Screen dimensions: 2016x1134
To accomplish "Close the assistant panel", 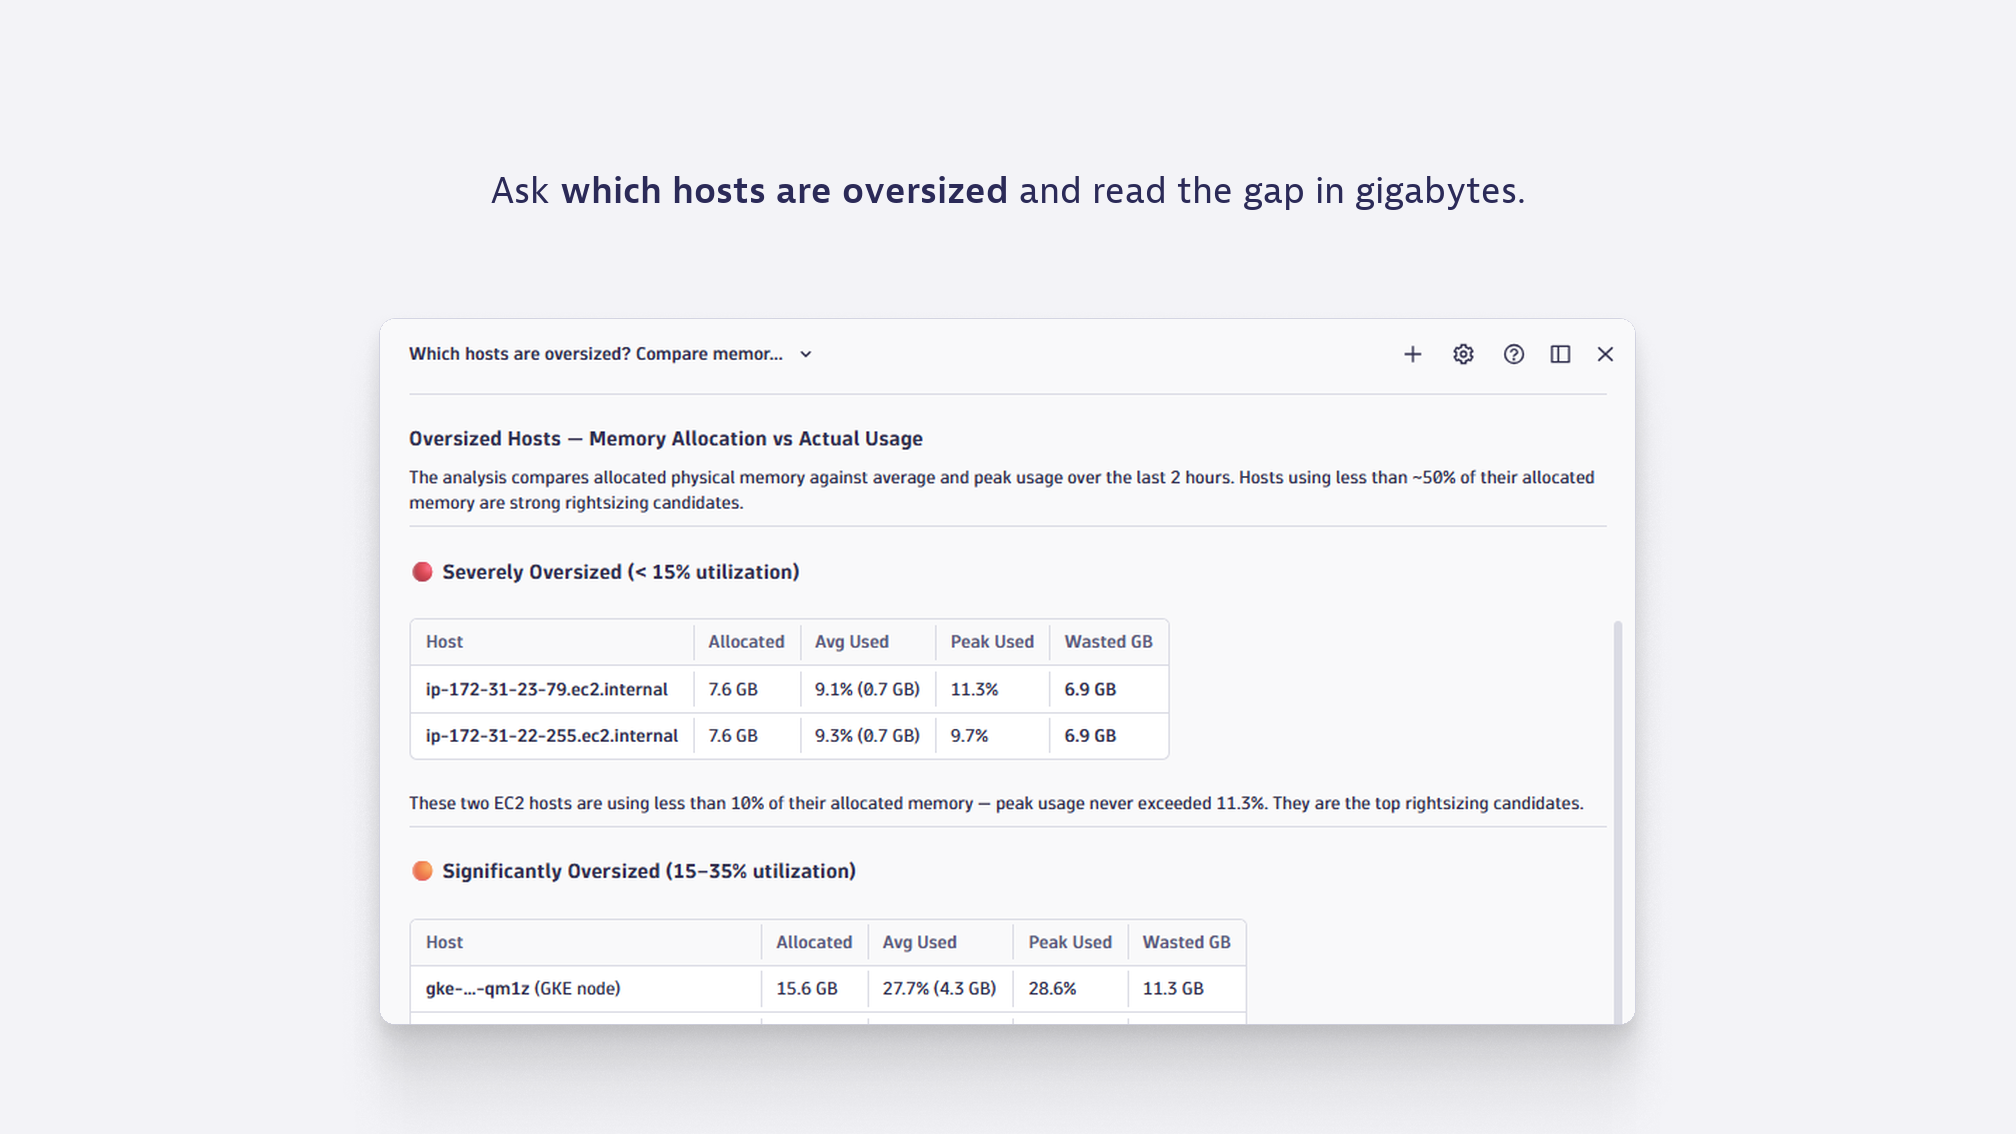I will [x=1605, y=354].
